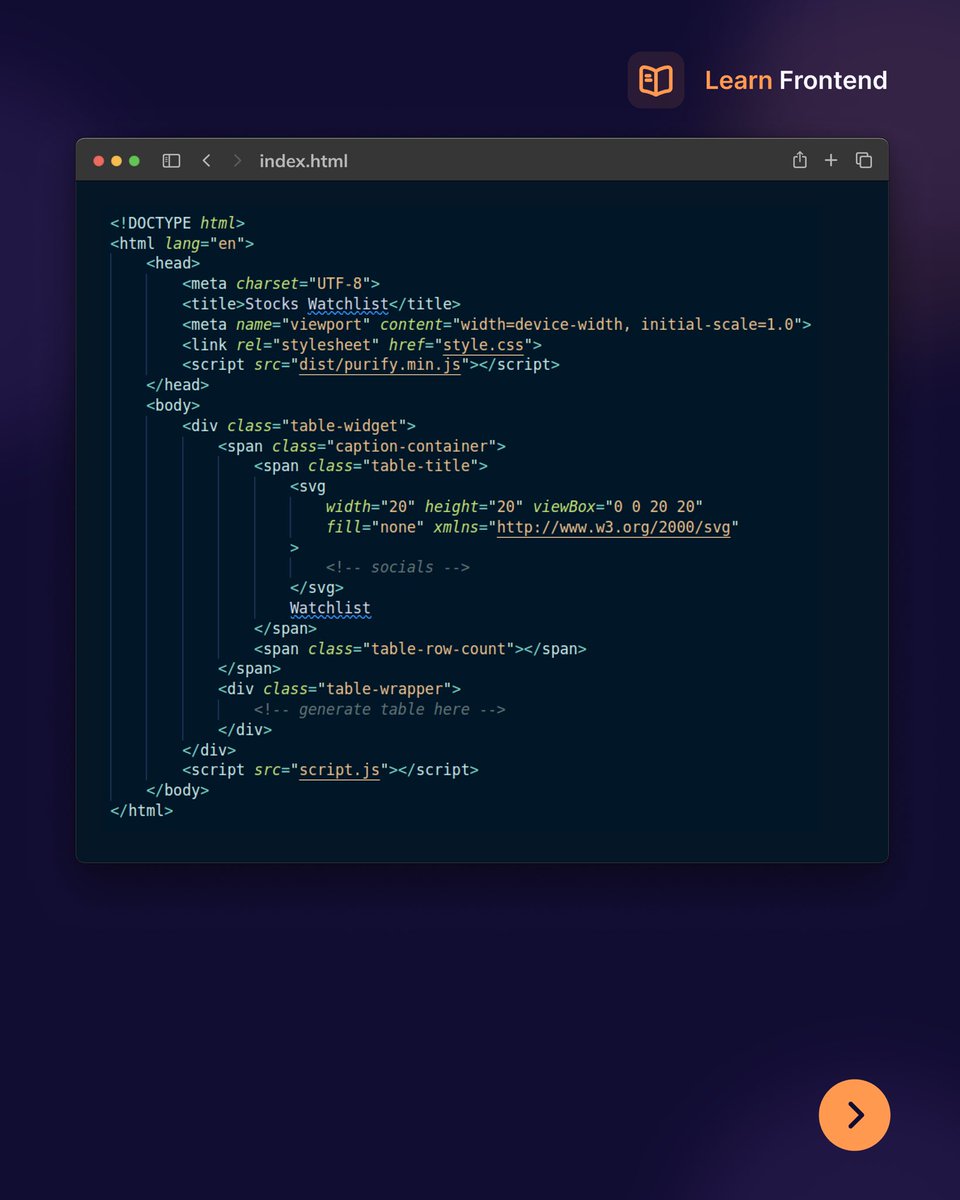Click the green maximize window dot
Viewport: 960px width, 1200px height.
134,161
